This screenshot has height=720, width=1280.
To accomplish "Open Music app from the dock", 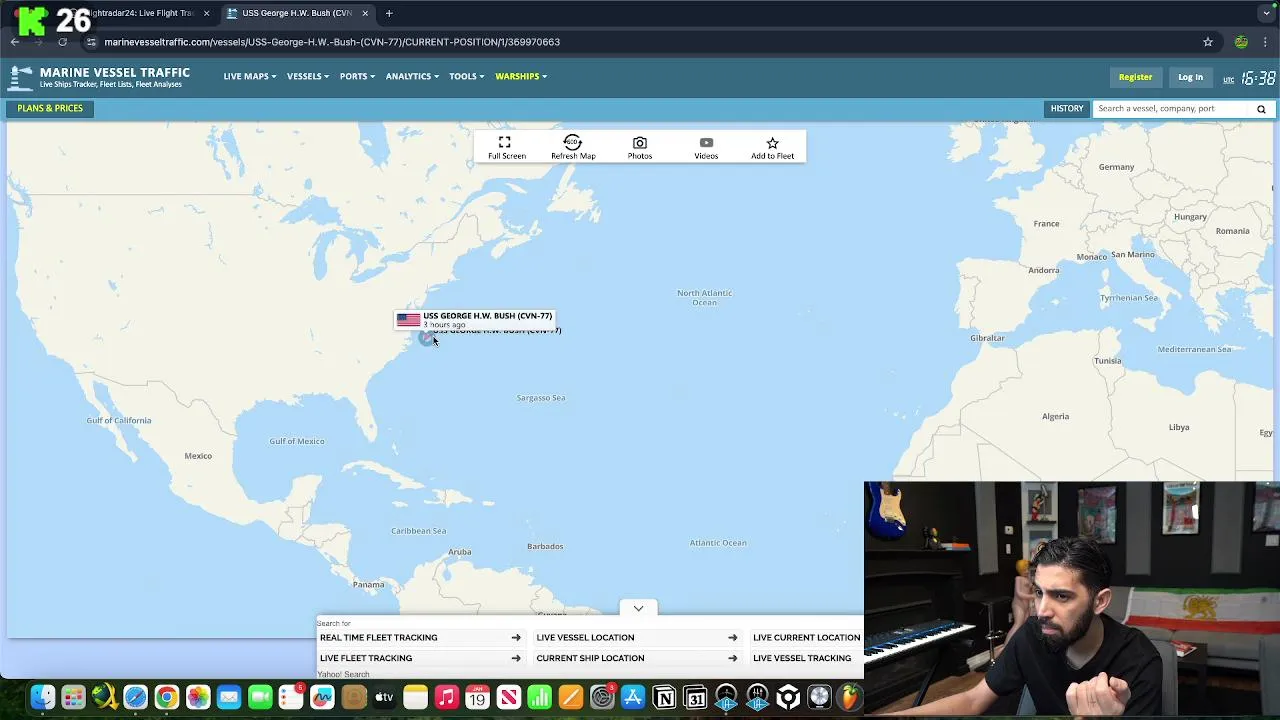I will tap(446, 697).
